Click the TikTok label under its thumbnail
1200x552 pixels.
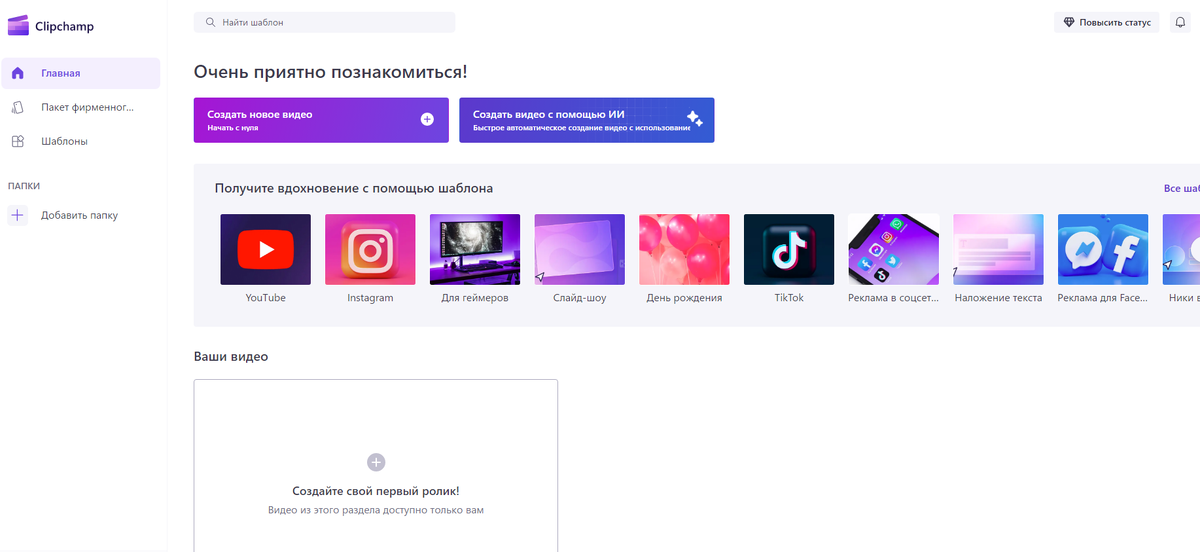click(x=789, y=298)
